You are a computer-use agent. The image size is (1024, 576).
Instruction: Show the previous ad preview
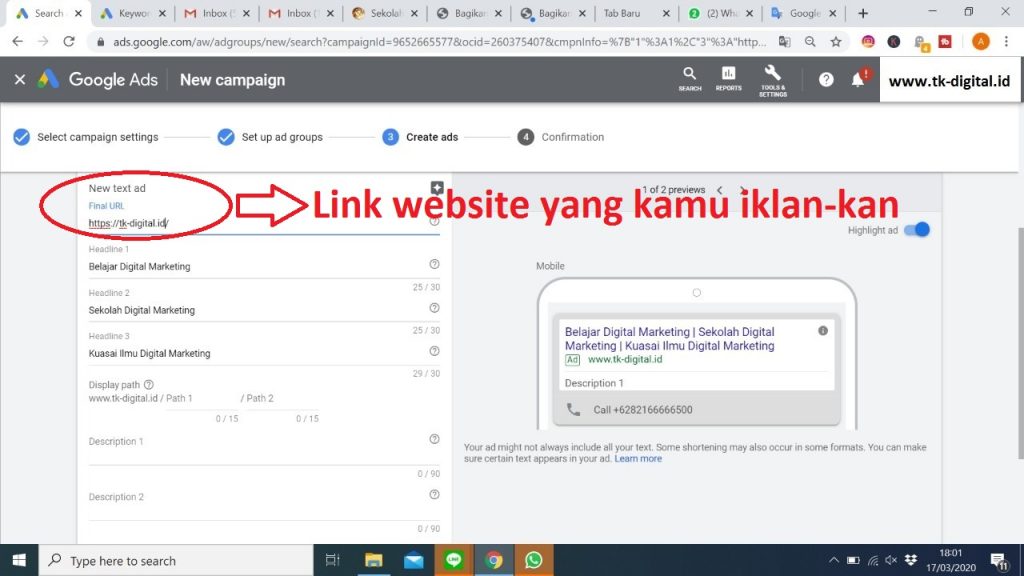[719, 190]
